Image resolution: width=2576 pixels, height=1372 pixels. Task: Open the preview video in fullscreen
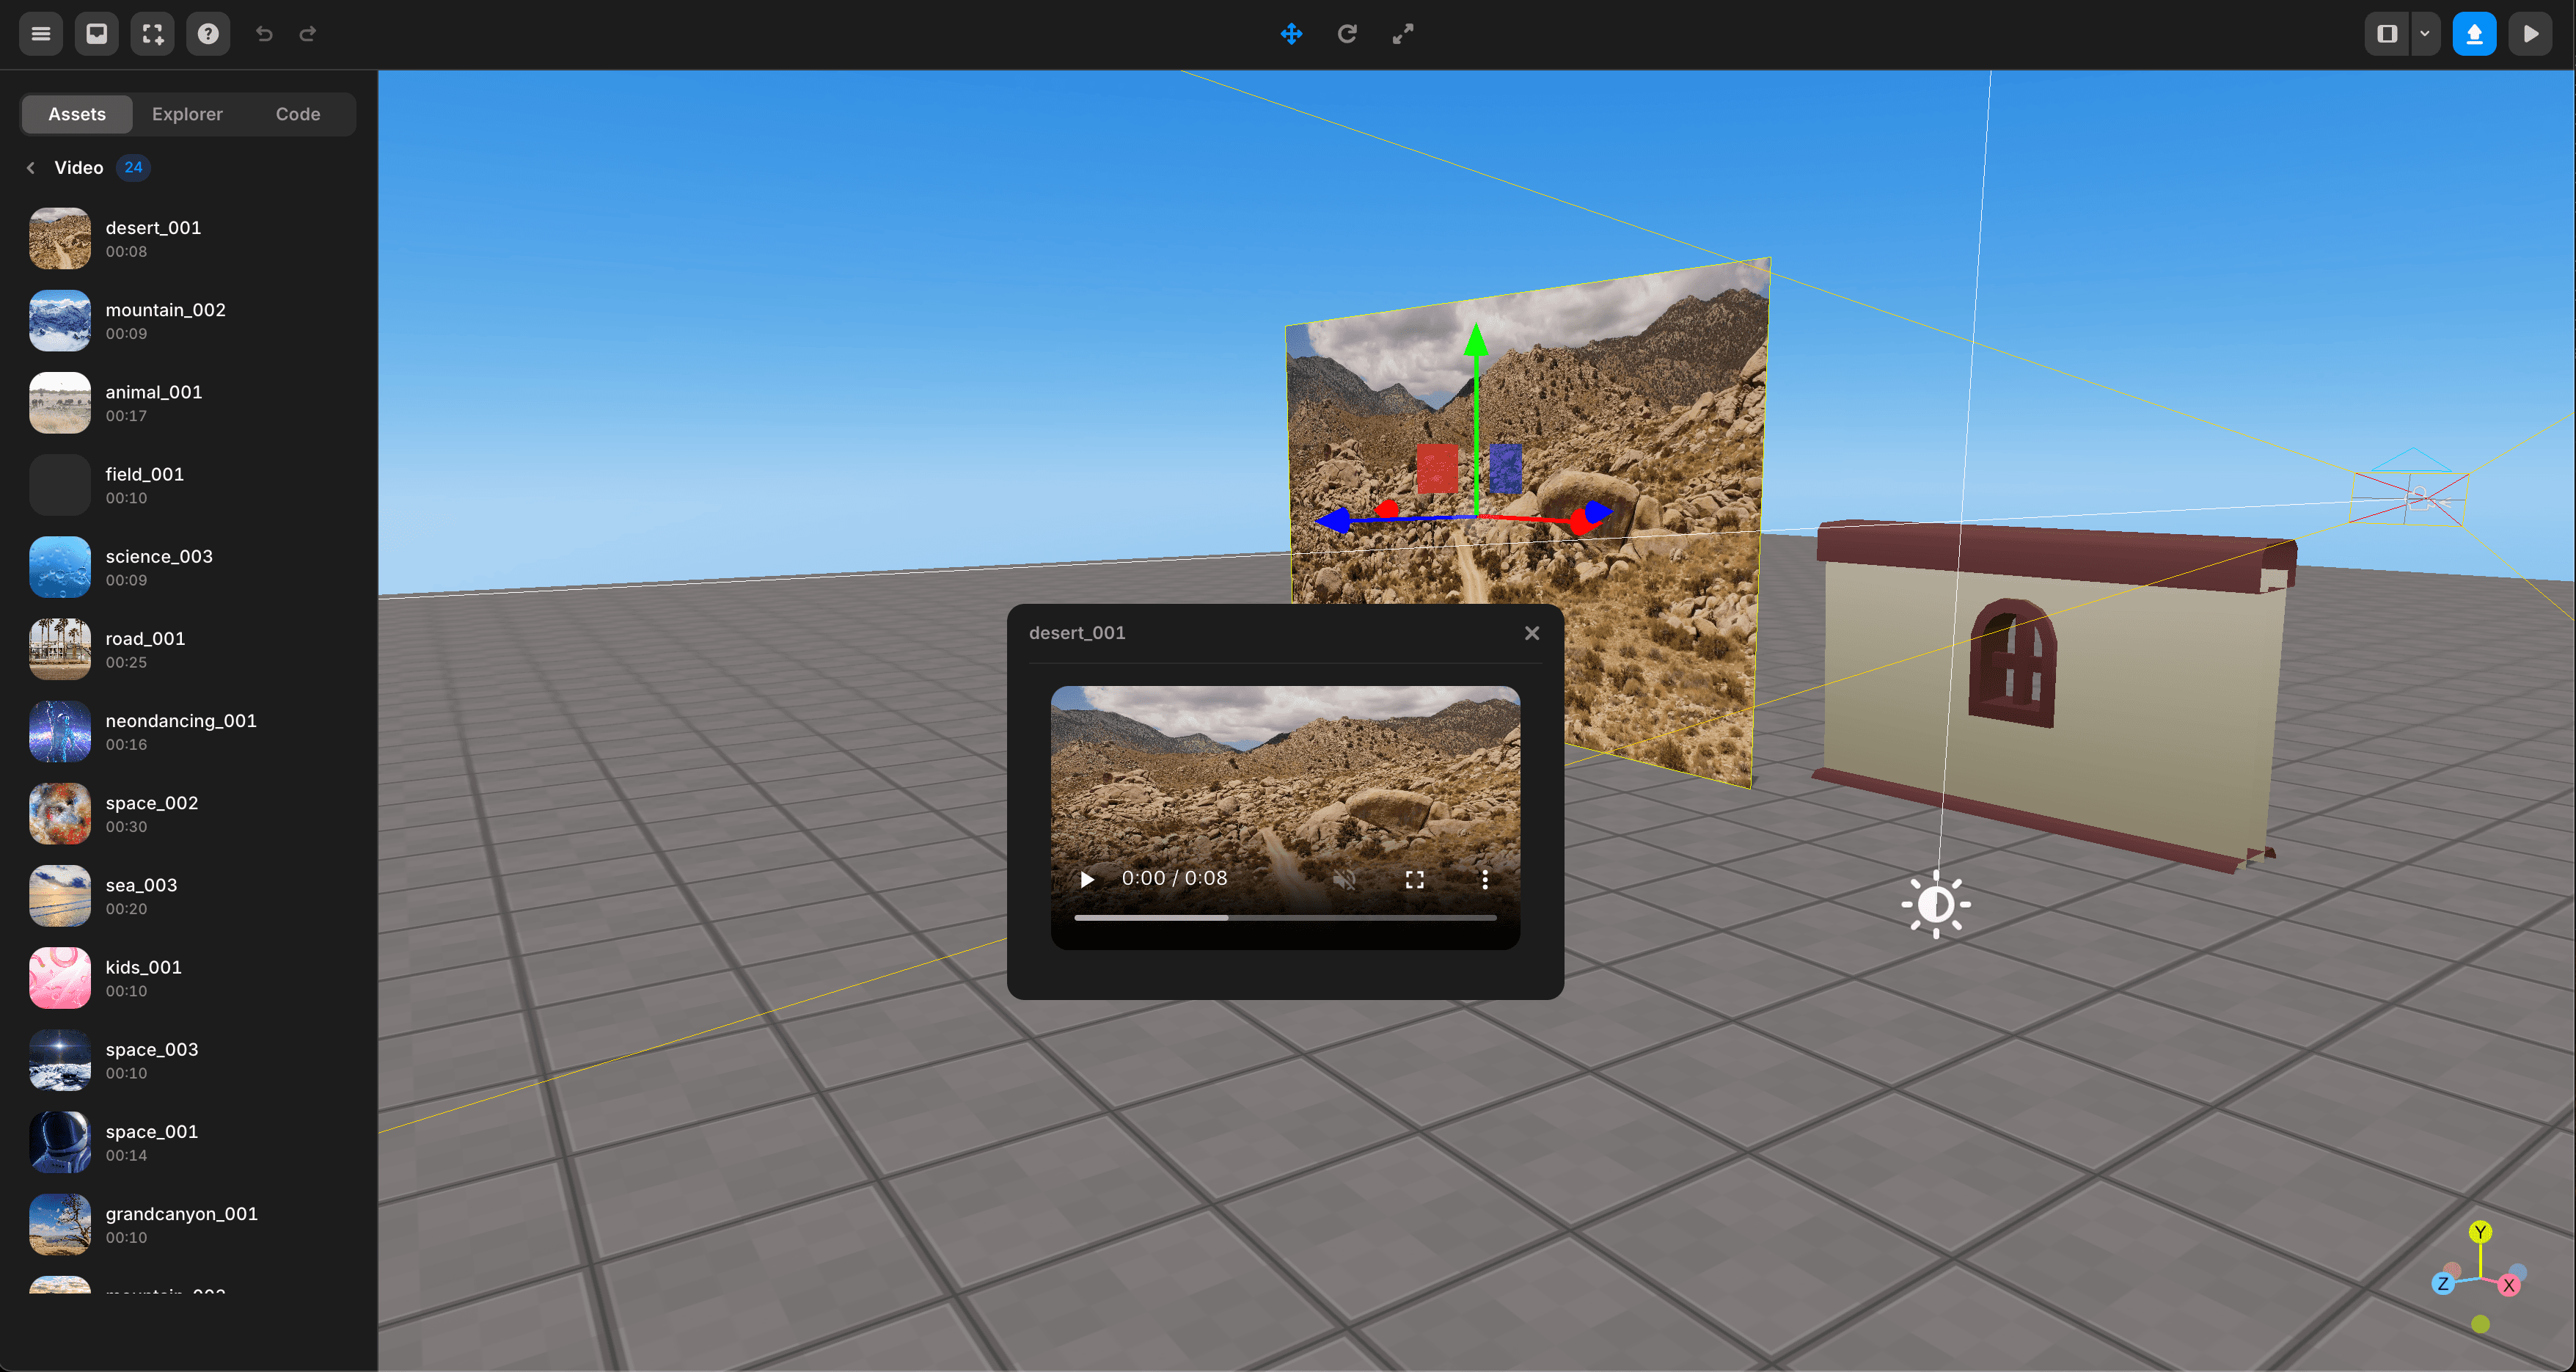(x=1414, y=879)
